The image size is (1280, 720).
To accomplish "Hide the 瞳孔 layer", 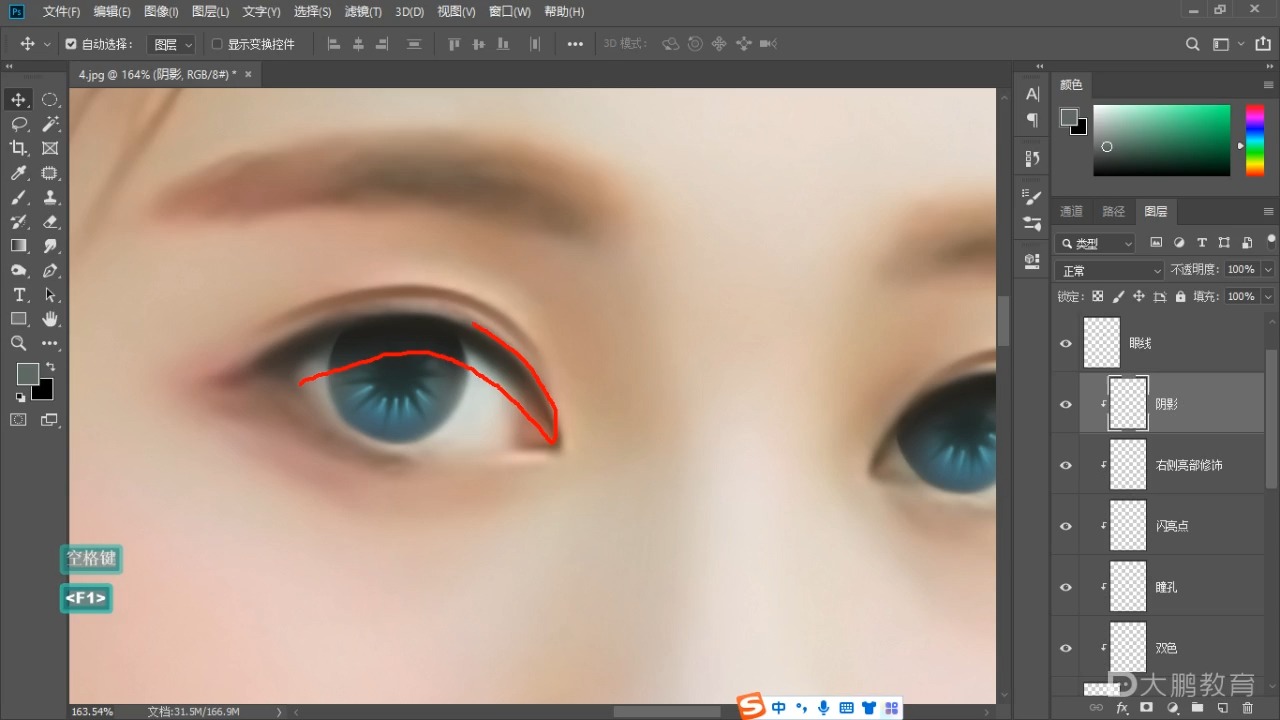I will 1066,588.
